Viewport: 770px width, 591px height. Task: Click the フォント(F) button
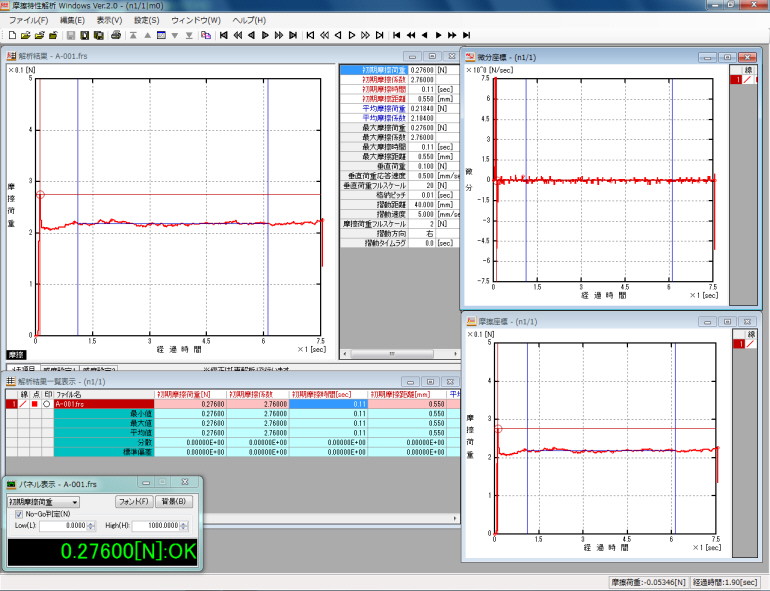pos(133,501)
